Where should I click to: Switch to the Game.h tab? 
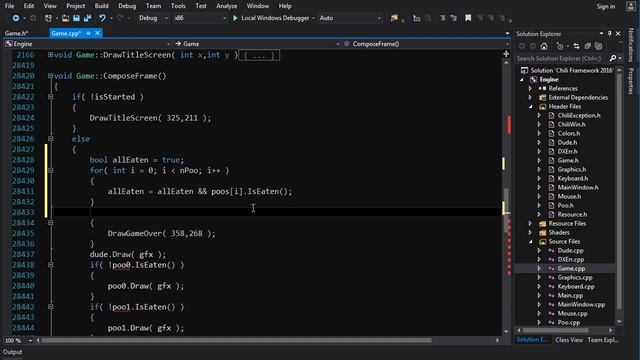(x=16, y=33)
